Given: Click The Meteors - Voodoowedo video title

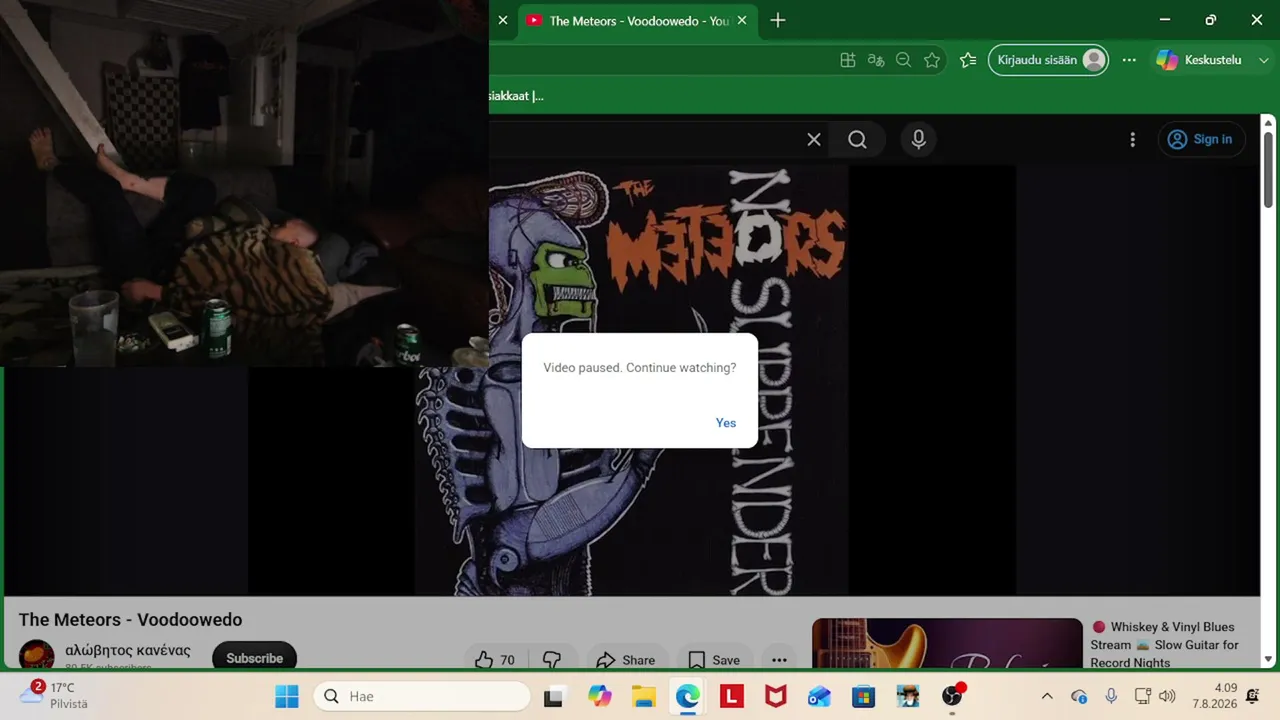Looking at the screenshot, I should click(x=130, y=620).
